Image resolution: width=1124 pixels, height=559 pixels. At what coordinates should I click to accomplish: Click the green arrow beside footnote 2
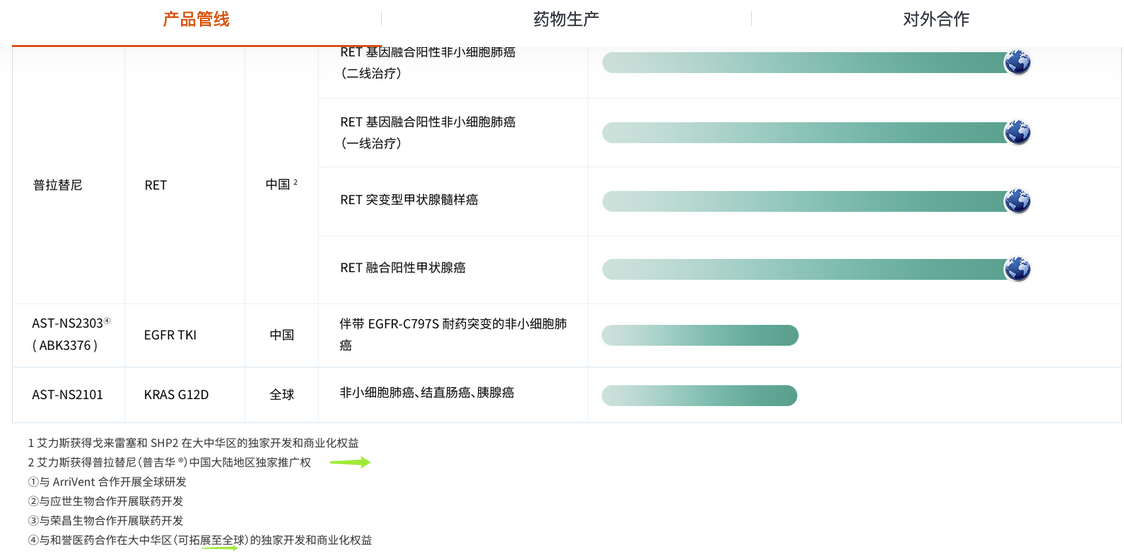[350, 462]
